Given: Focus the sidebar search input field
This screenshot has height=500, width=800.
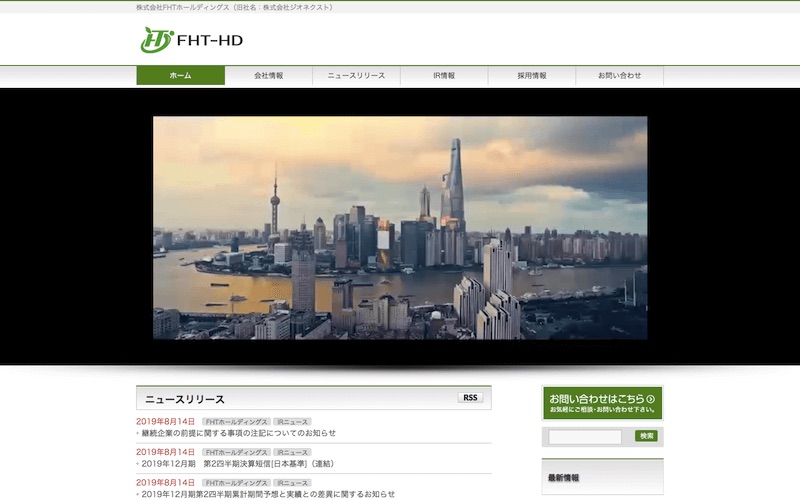Looking at the screenshot, I should coord(585,436).
